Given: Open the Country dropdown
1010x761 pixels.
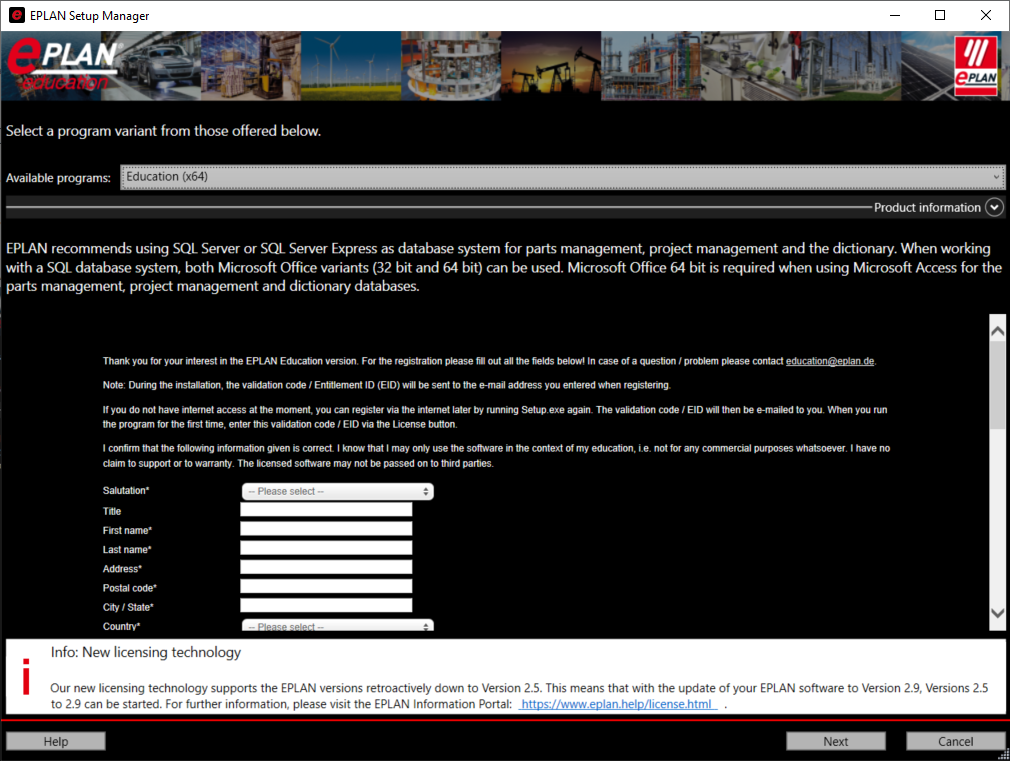Looking at the screenshot, I should pos(338,626).
